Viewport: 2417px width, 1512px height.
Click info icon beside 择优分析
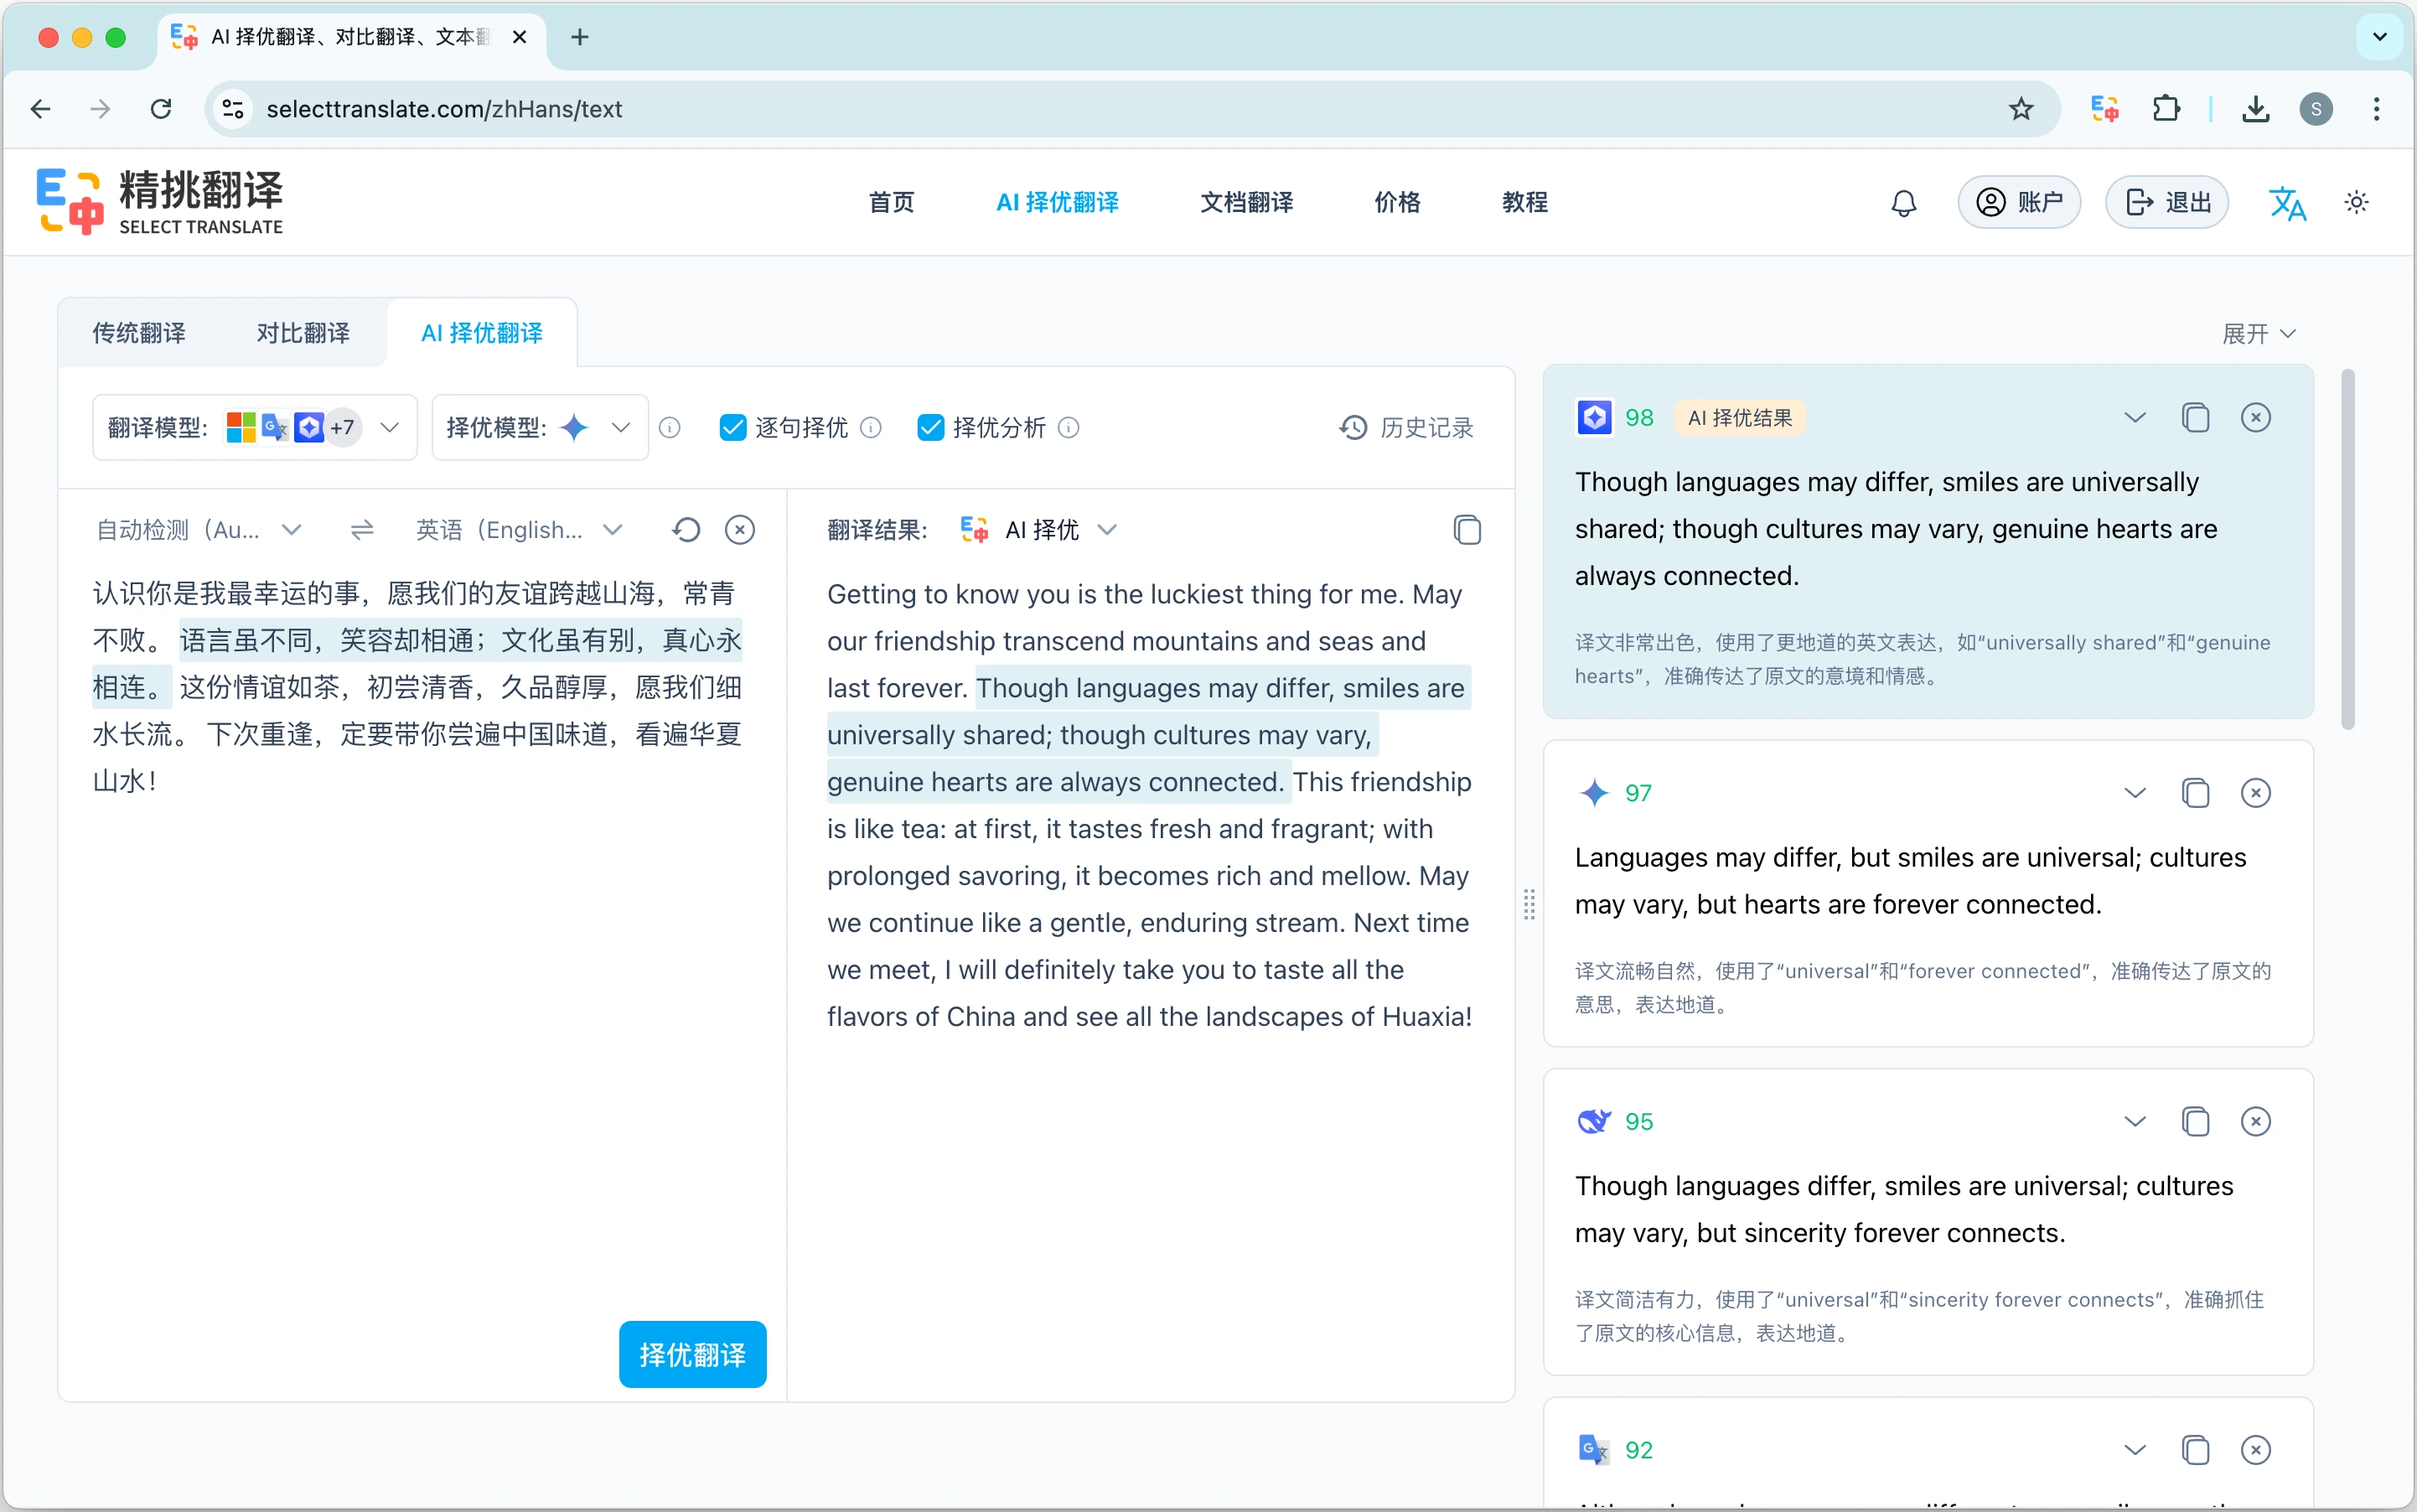pos(1069,428)
